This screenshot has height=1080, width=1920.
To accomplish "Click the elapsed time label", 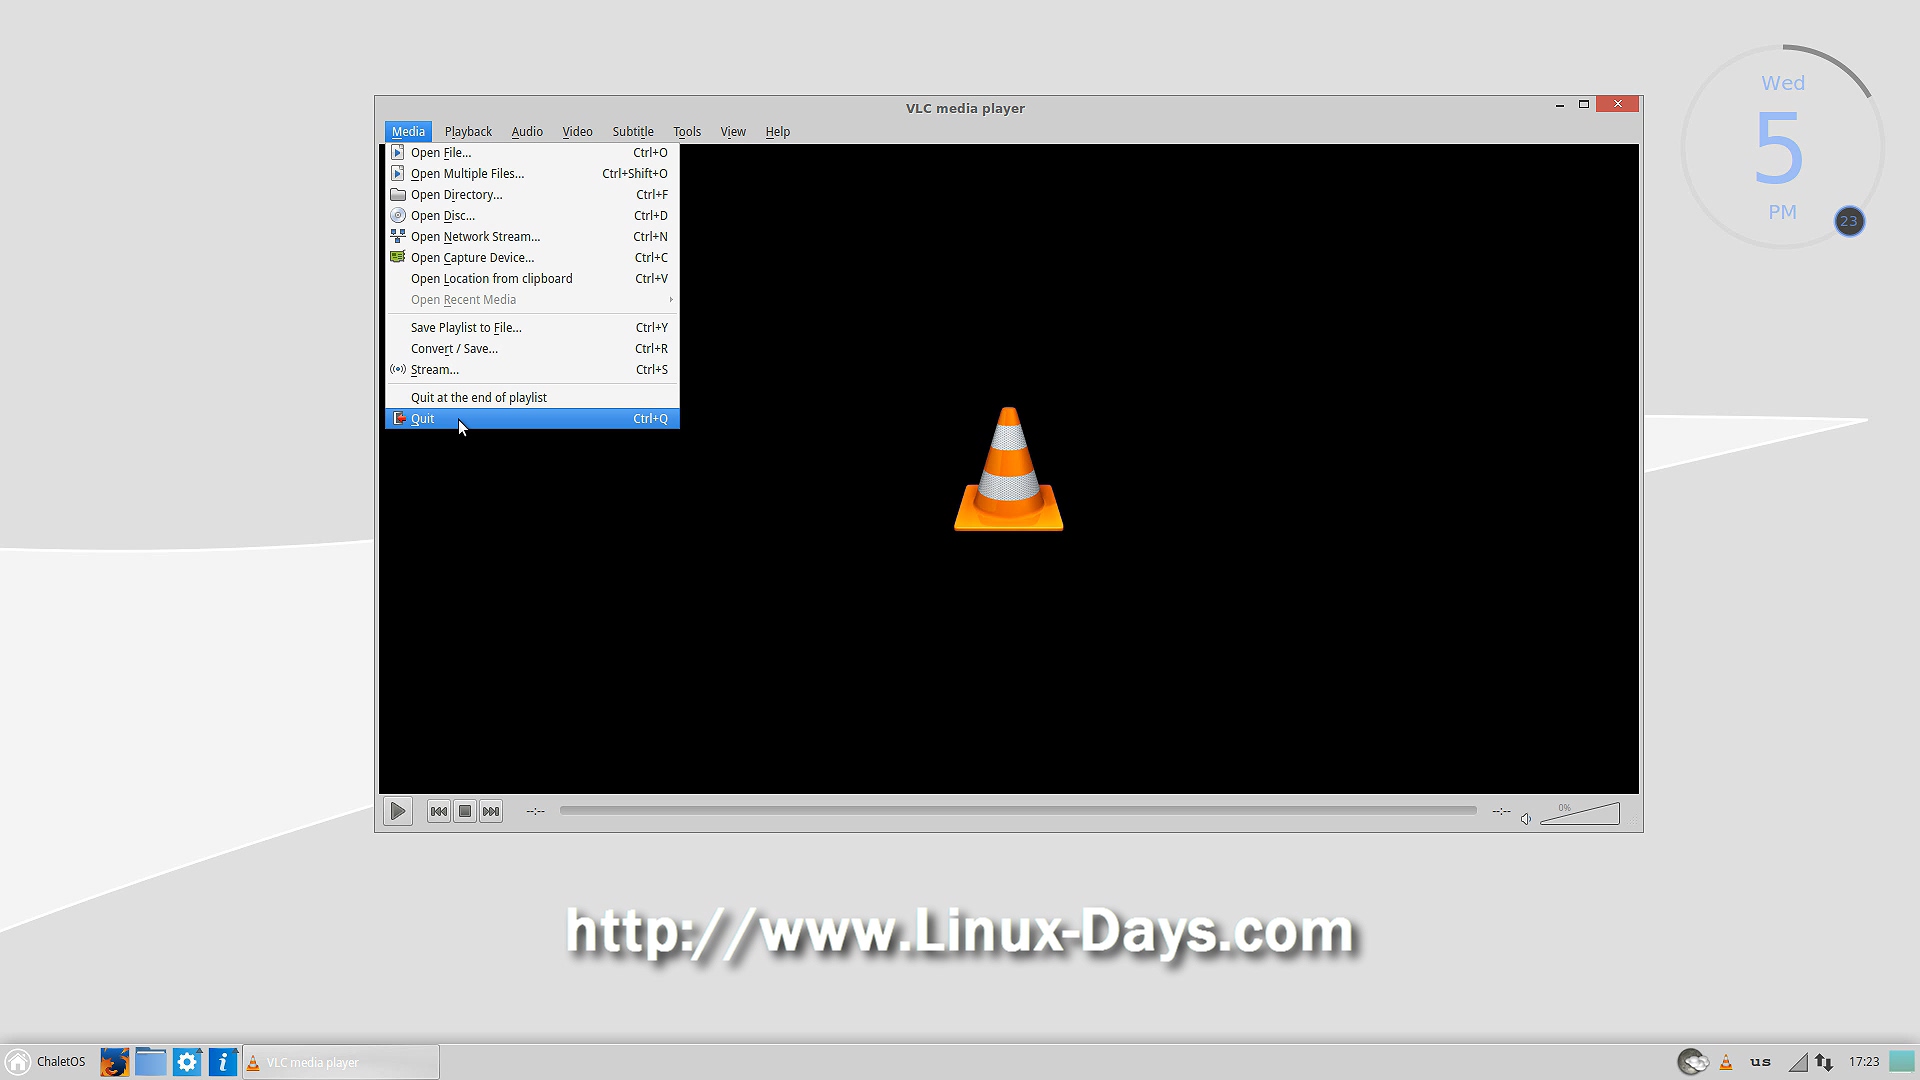I will (536, 811).
